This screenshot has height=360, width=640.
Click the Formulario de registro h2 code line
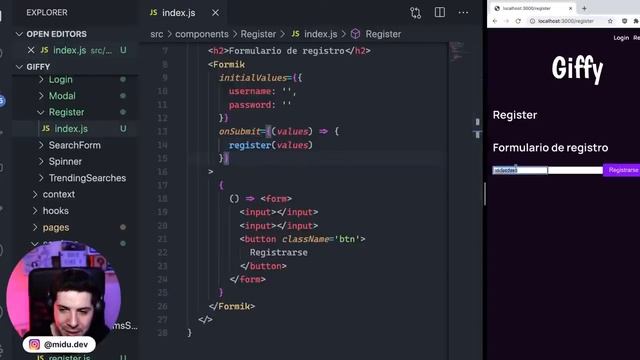click(x=289, y=51)
